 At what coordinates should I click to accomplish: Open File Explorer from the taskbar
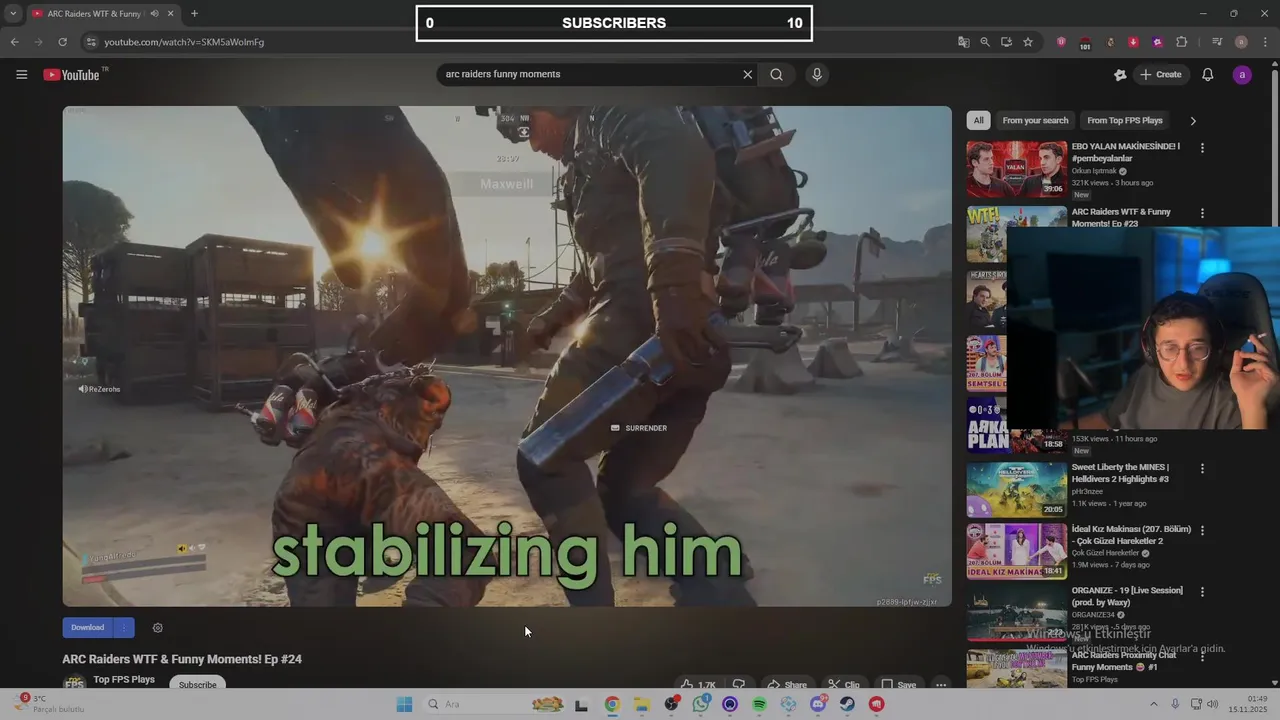641,704
